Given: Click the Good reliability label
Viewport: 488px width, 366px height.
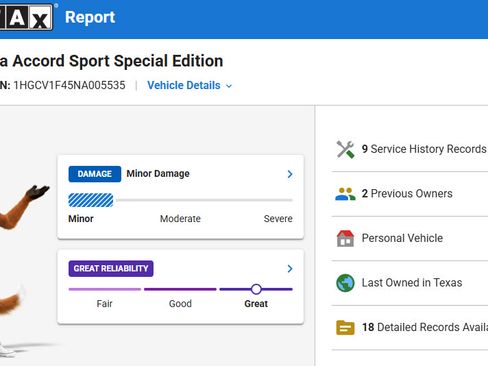Looking at the screenshot, I should pos(180,304).
